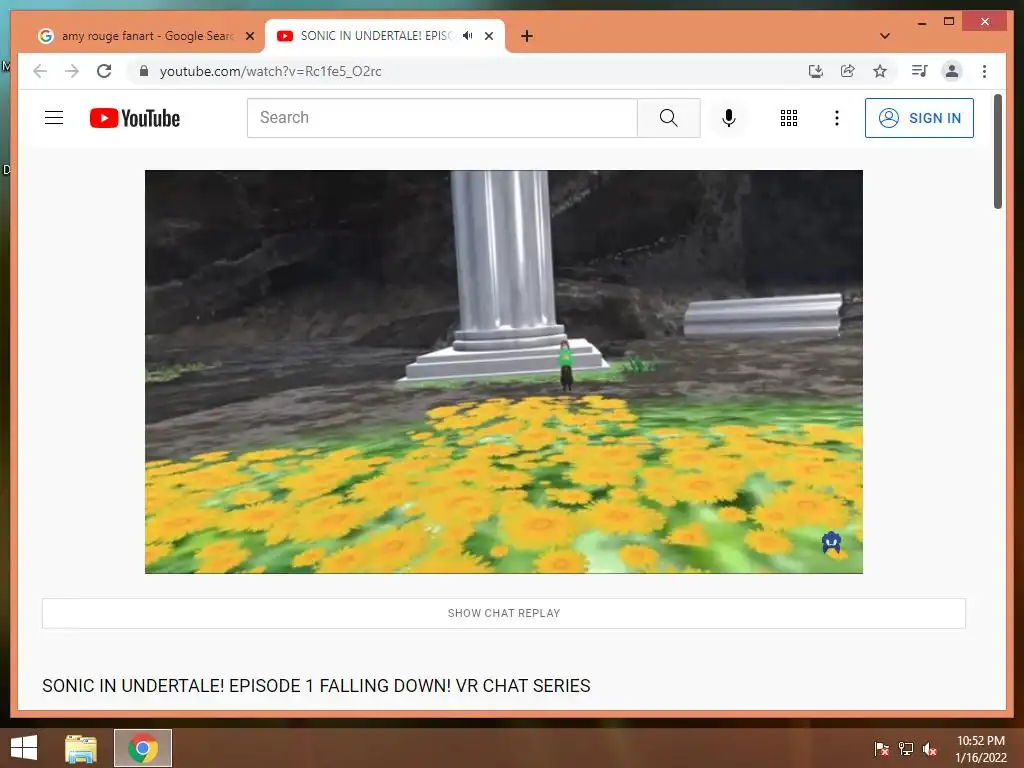Go back to the previous page

point(40,71)
